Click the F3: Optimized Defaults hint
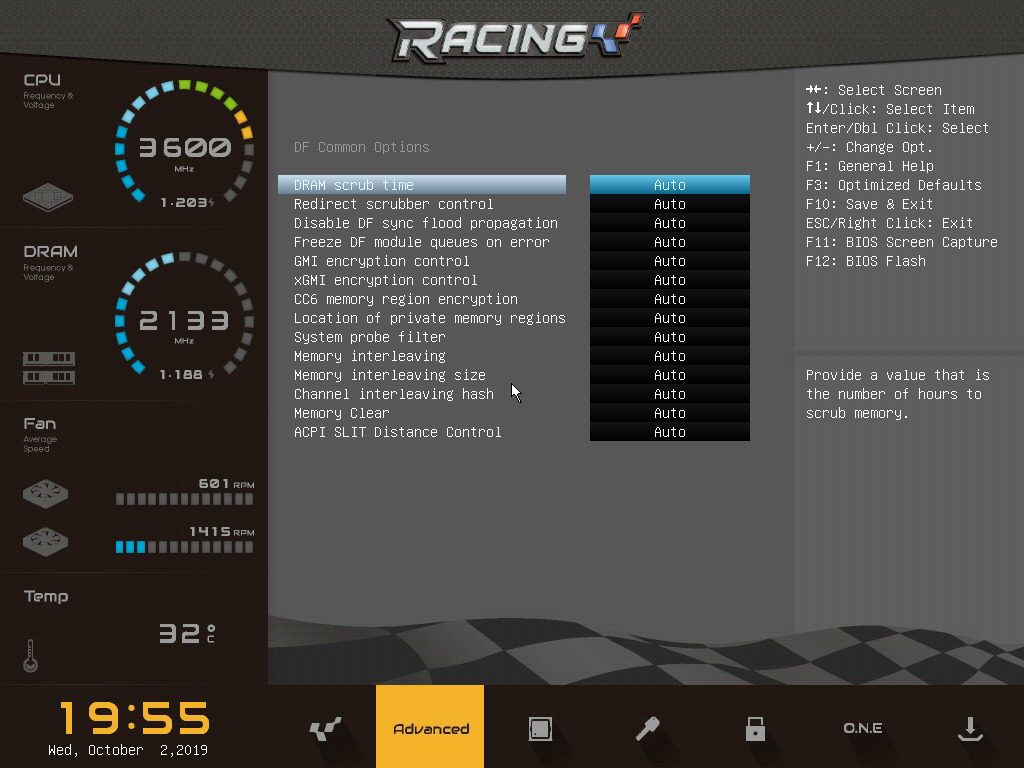This screenshot has width=1024, height=768. (x=893, y=185)
